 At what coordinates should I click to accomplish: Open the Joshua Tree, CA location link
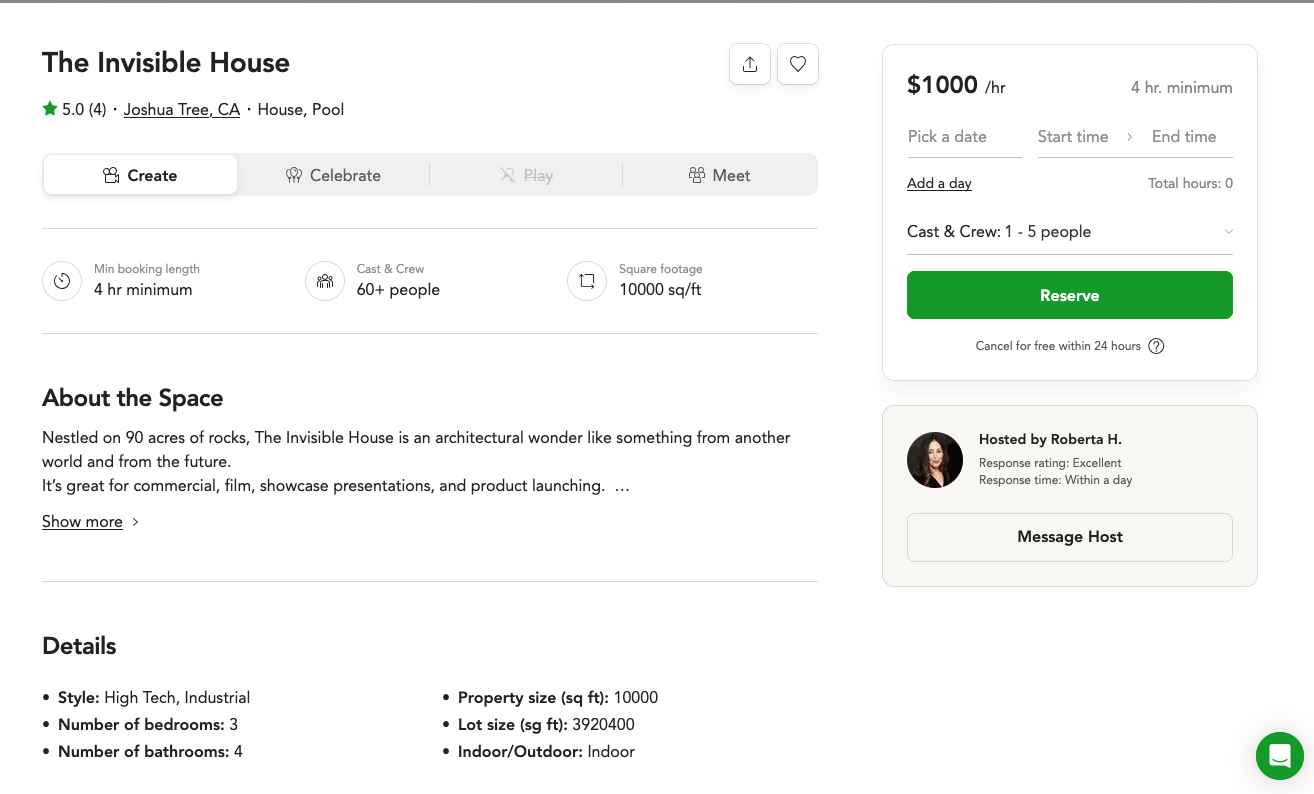(x=182, y=110)
